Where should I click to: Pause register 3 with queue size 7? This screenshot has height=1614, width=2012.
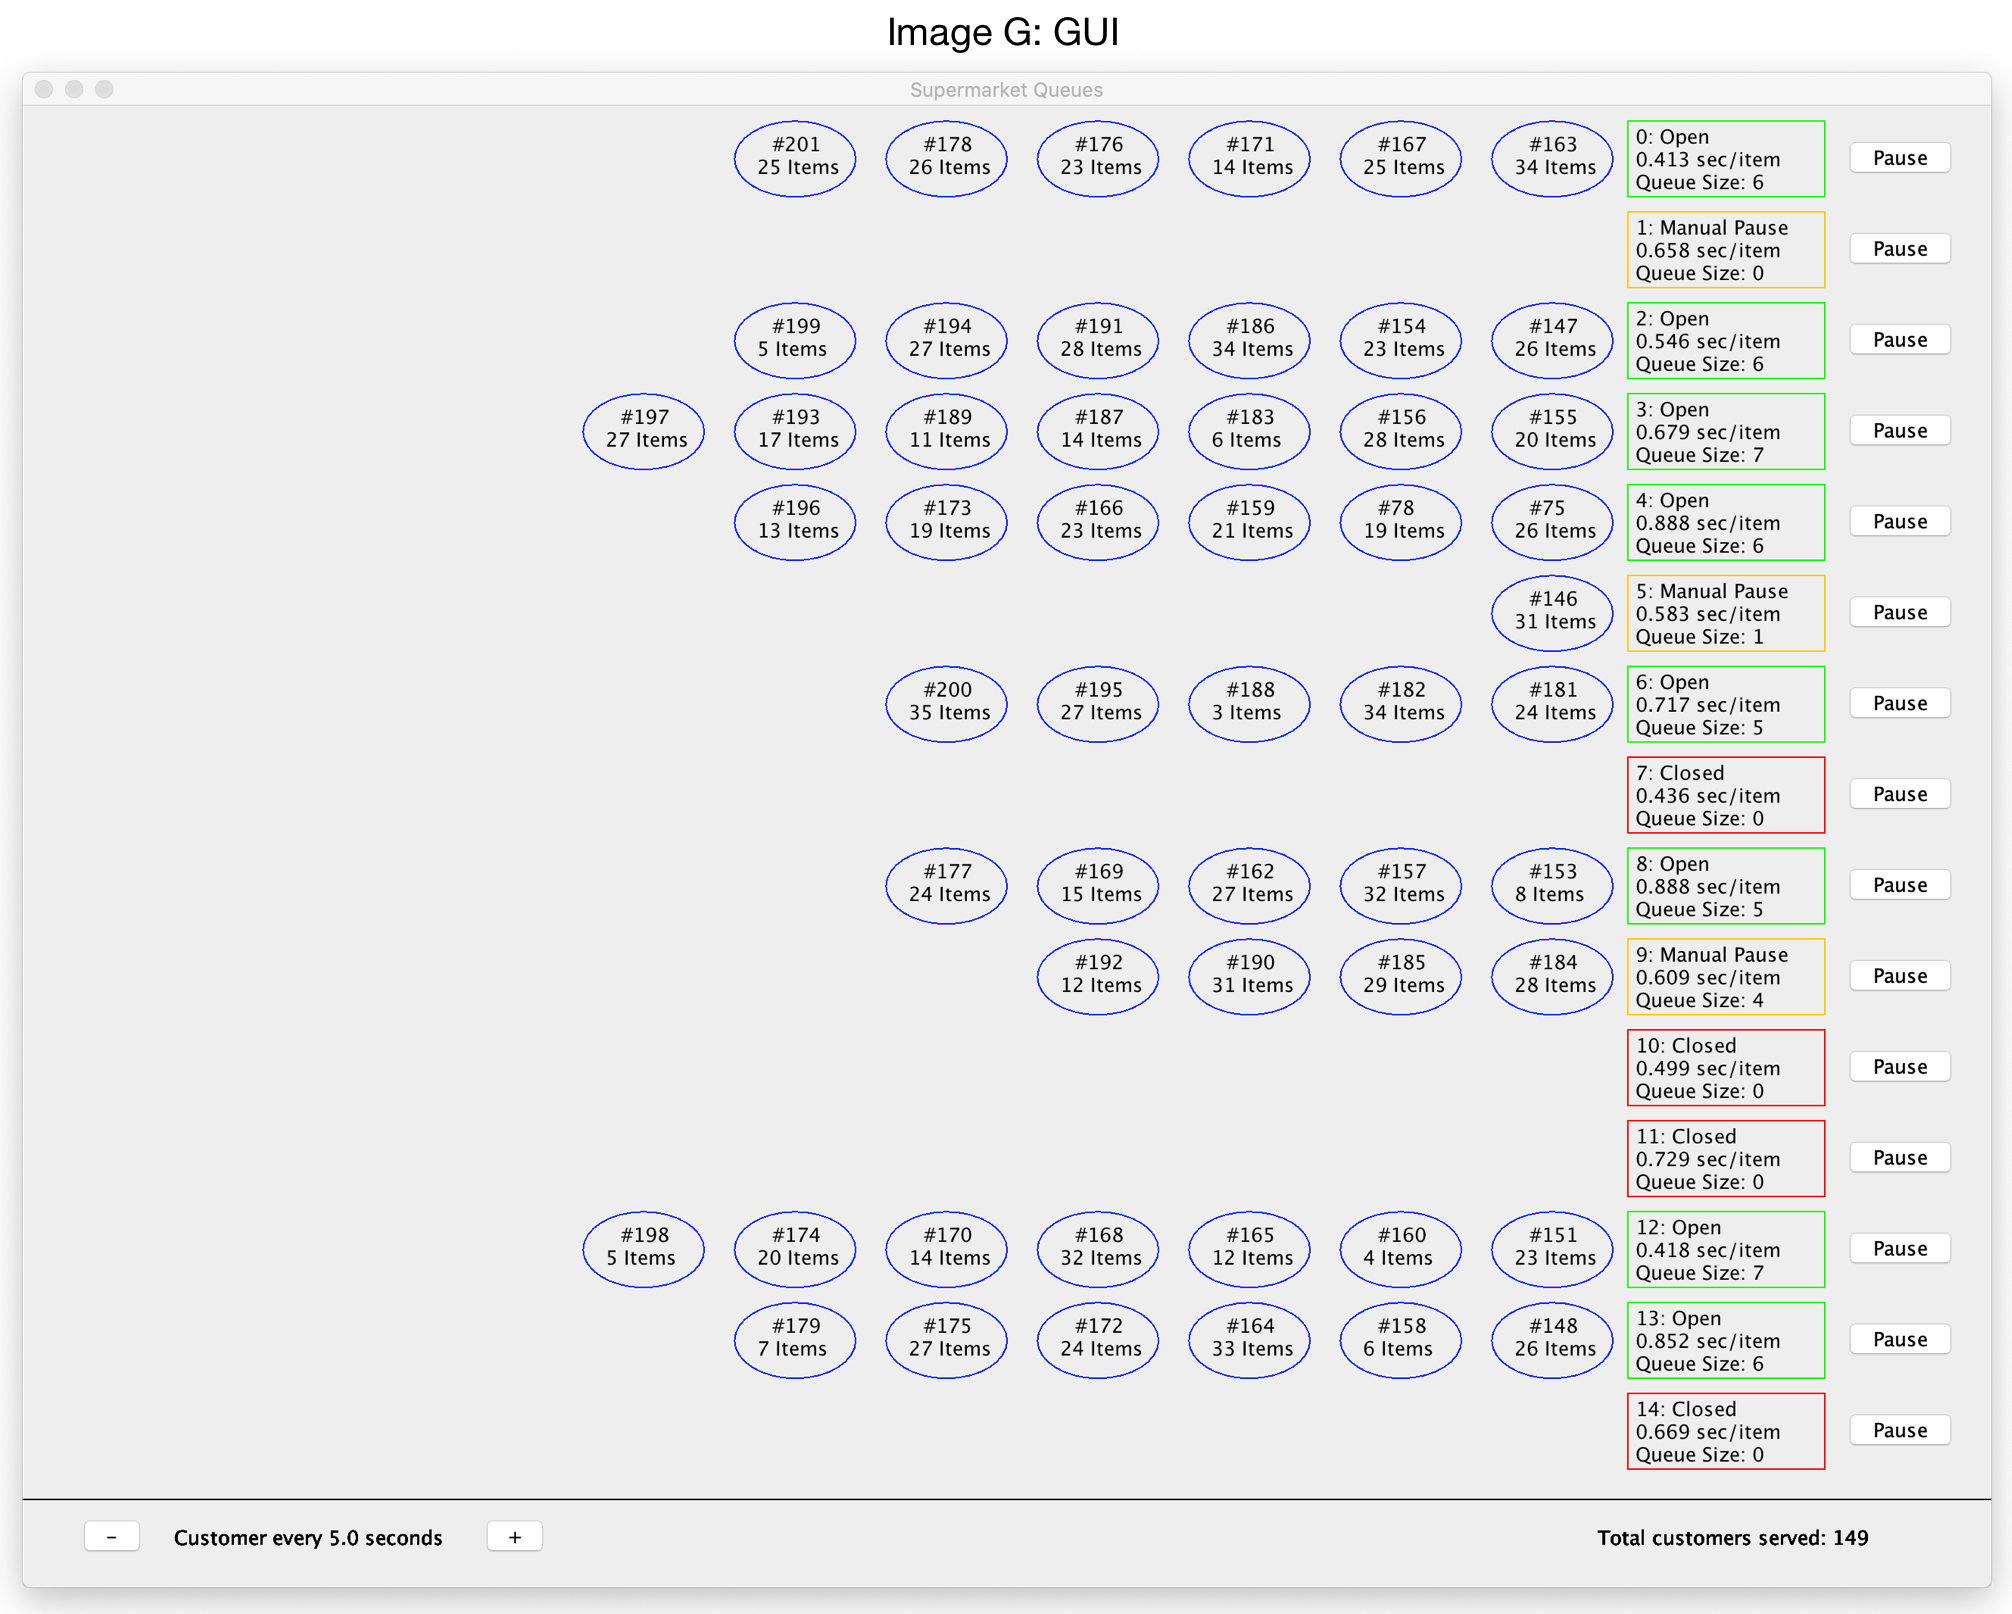[x=1899, y=431]
